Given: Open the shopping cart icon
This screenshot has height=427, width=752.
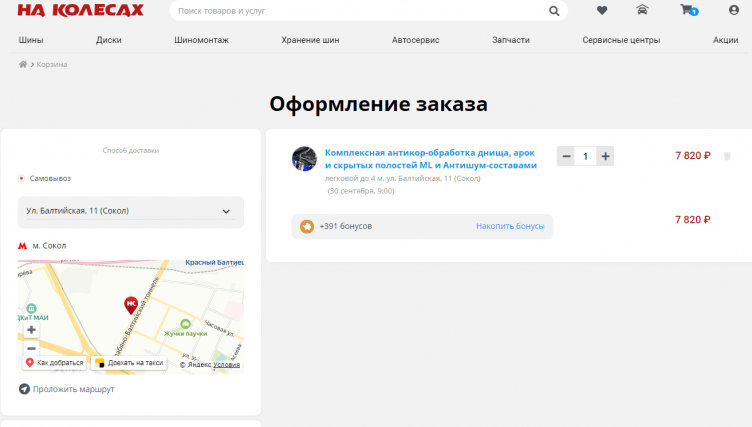Looking at the screenshot, I should click(x=687, y=11).
